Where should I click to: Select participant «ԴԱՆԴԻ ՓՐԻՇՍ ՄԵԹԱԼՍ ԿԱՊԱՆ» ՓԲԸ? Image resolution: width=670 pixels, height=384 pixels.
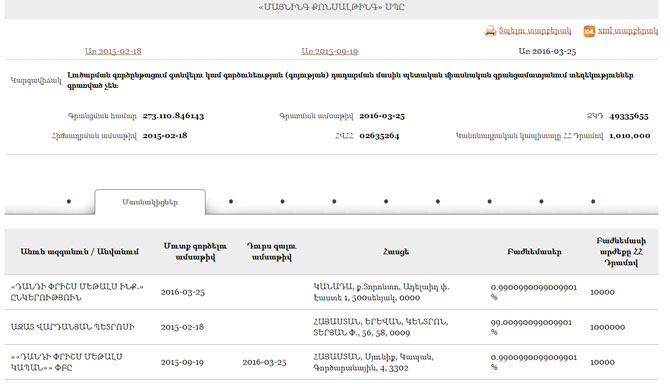(x=67, y=362)
